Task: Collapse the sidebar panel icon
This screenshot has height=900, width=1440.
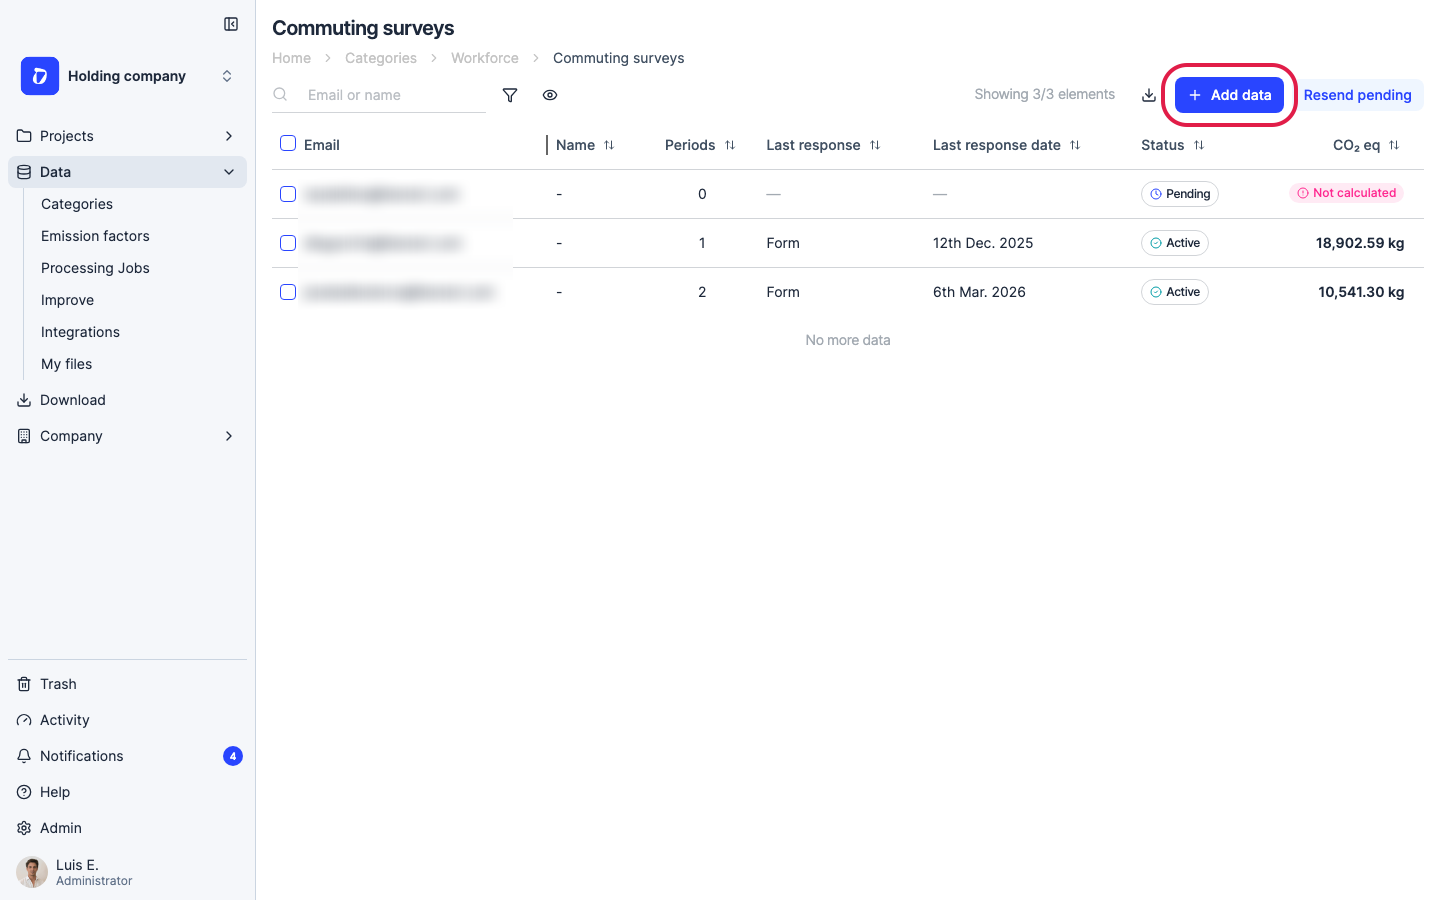Action: (x=231, y=24)
